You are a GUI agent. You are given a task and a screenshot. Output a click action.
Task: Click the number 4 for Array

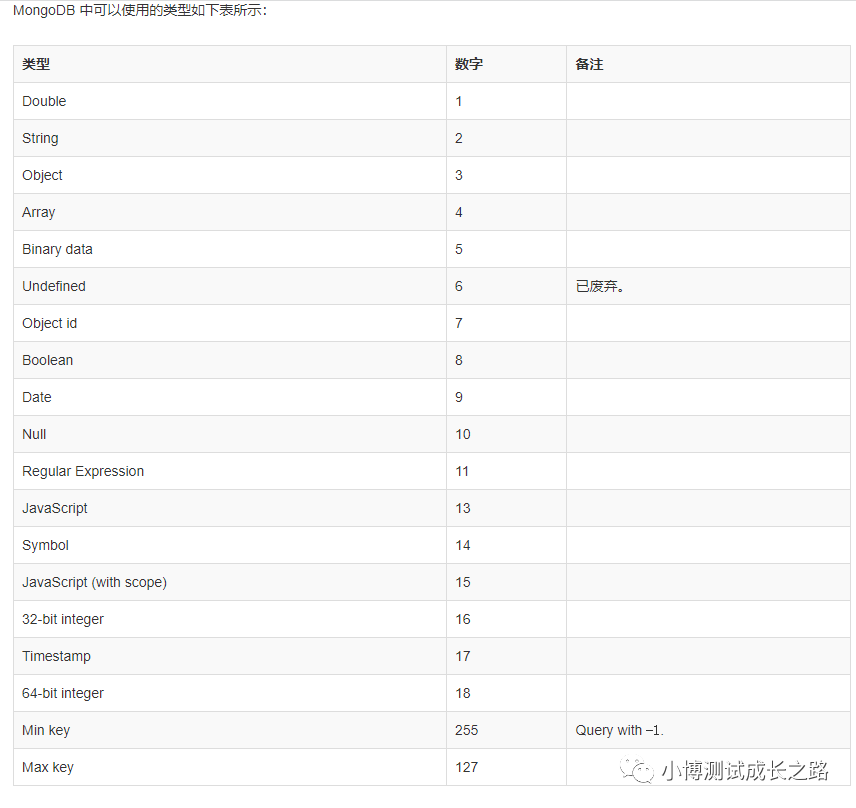(x=459, y=212)
